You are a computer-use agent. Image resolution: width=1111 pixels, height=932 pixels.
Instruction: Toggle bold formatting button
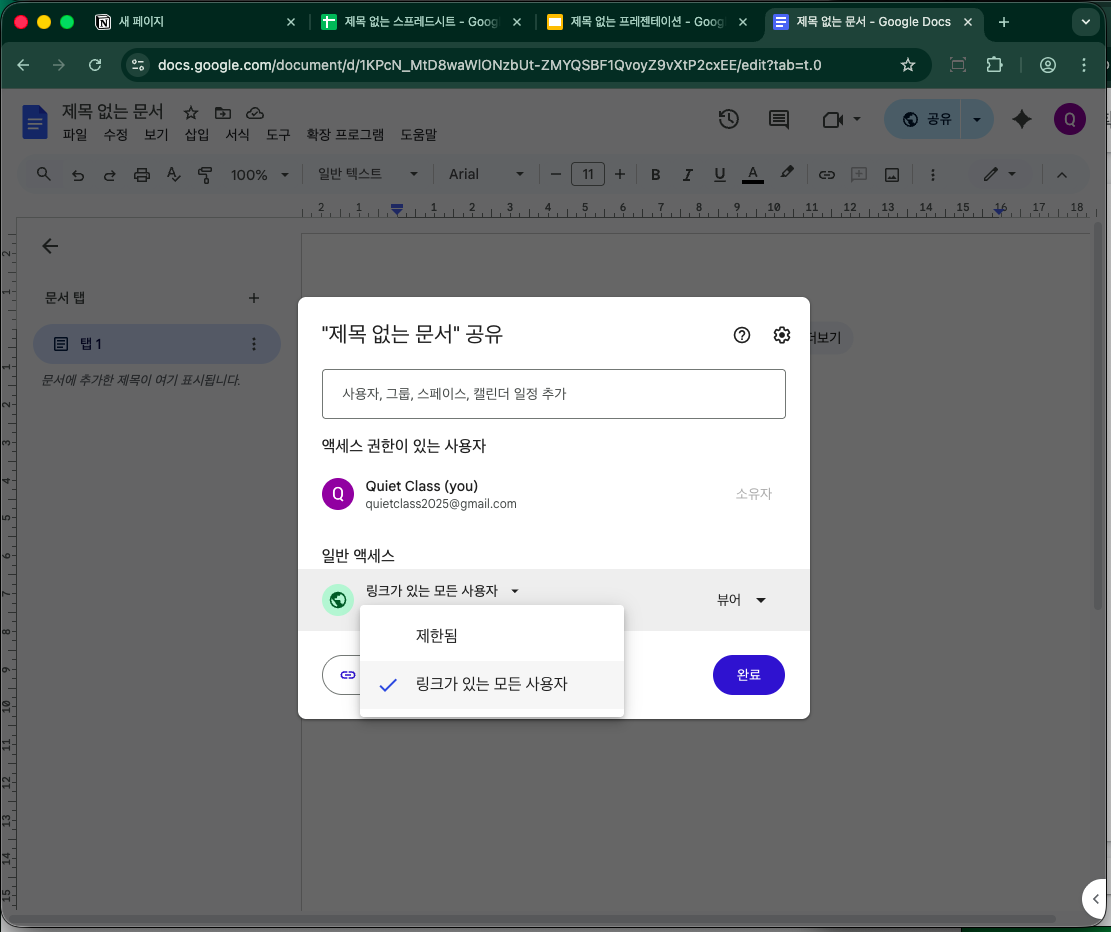(656, 175)
